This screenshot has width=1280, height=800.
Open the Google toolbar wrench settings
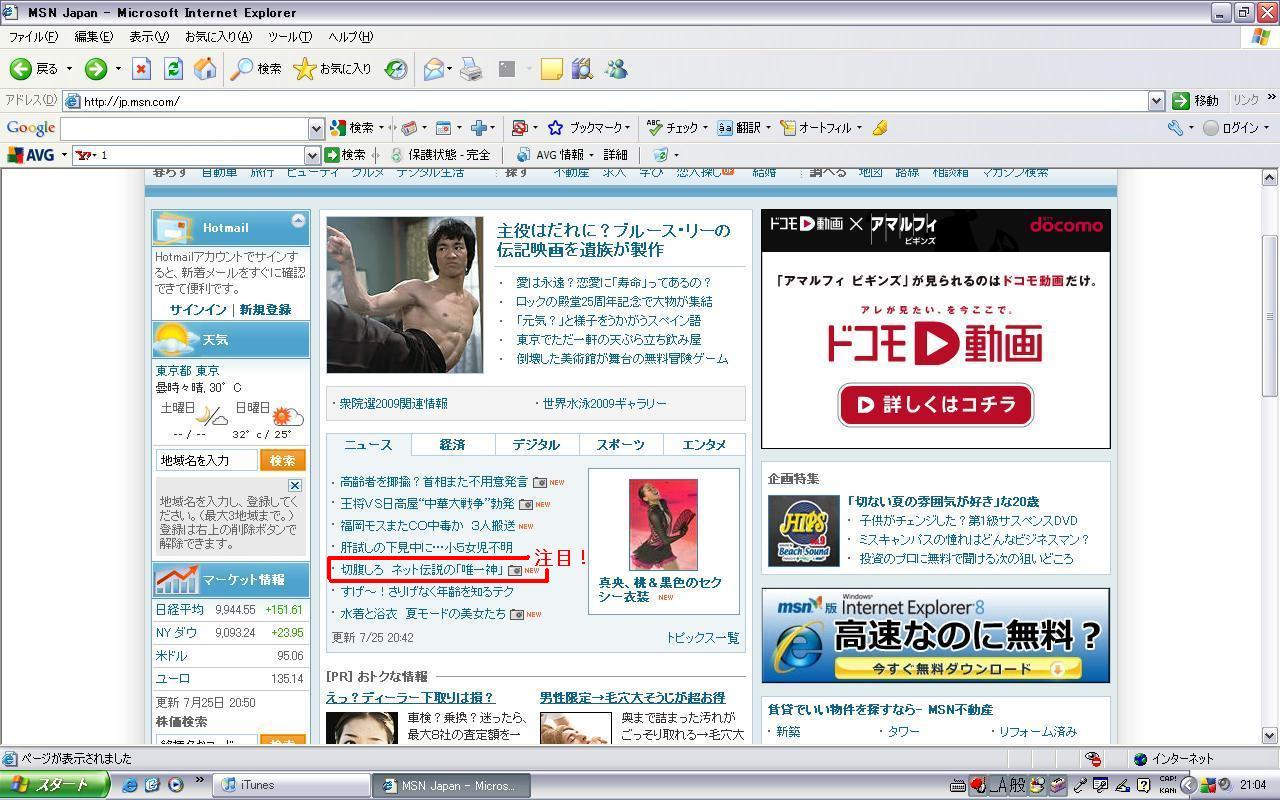1175,128
